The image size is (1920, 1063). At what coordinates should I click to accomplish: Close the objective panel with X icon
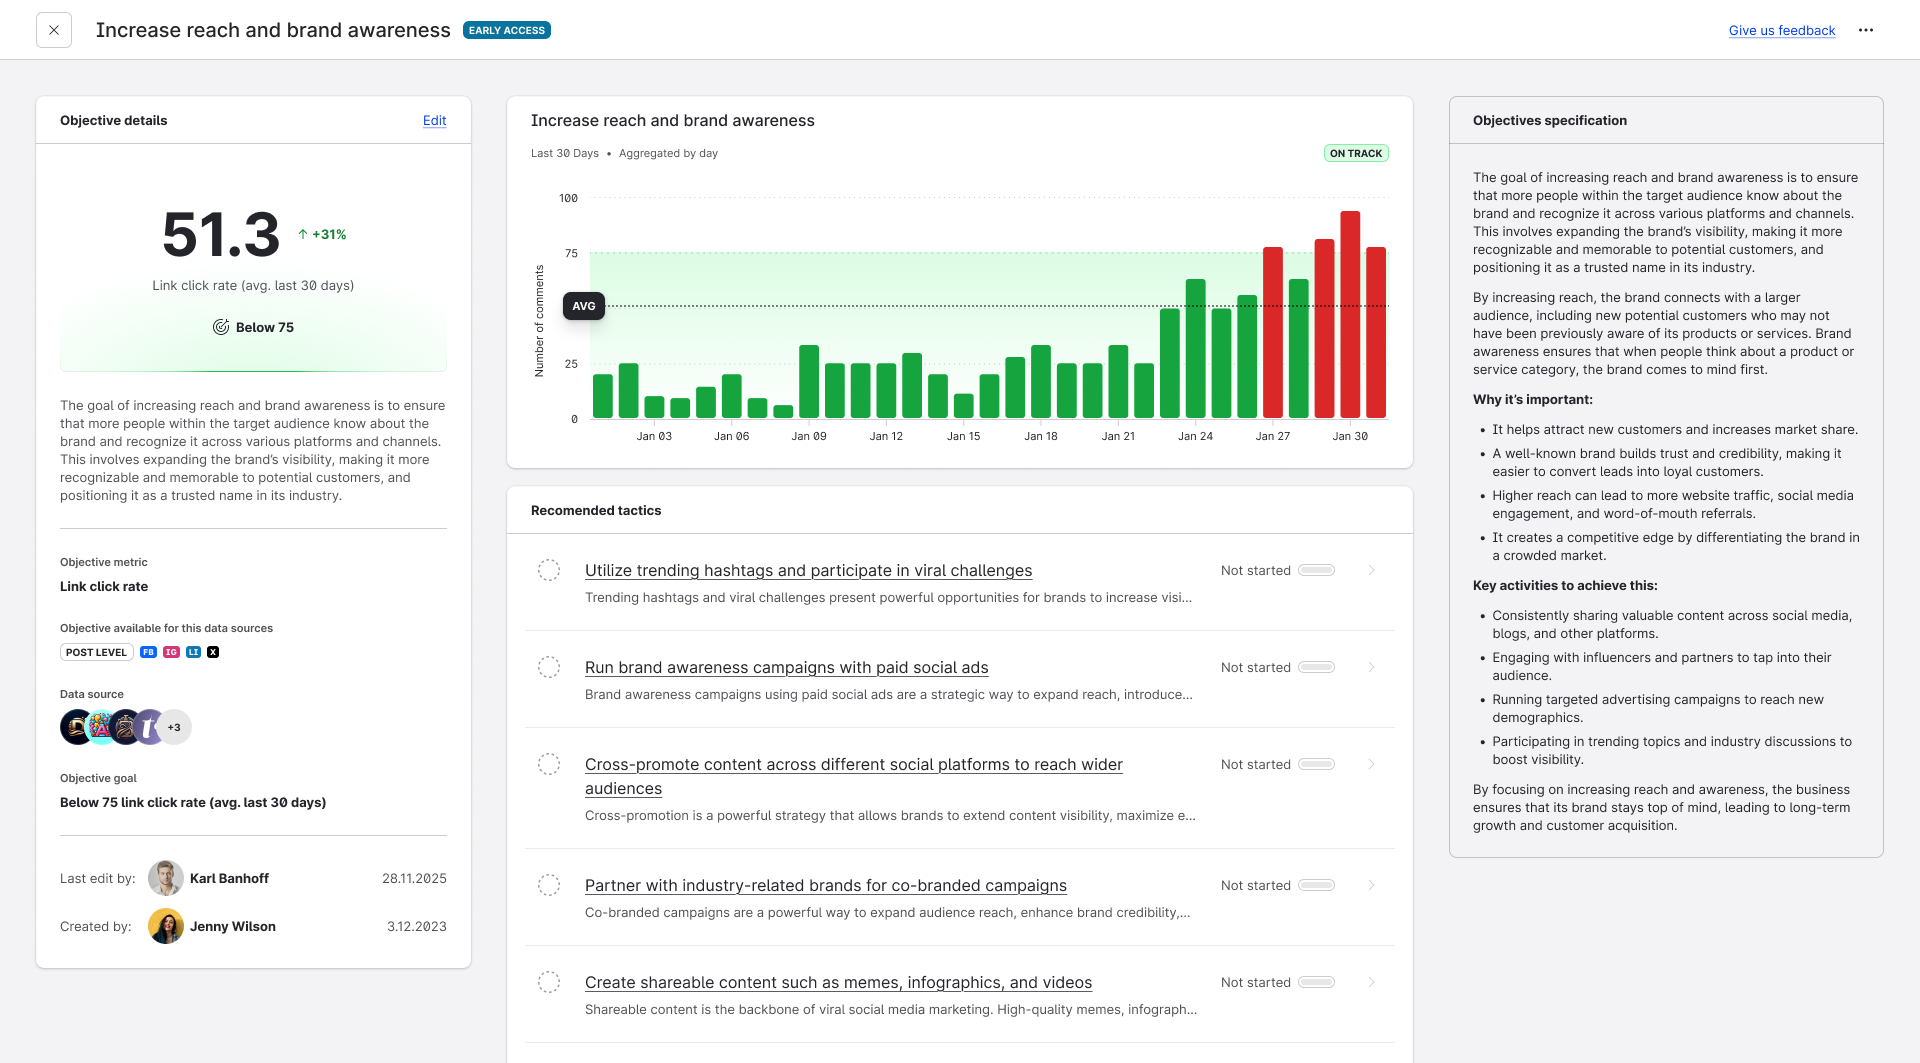(54, 30)
